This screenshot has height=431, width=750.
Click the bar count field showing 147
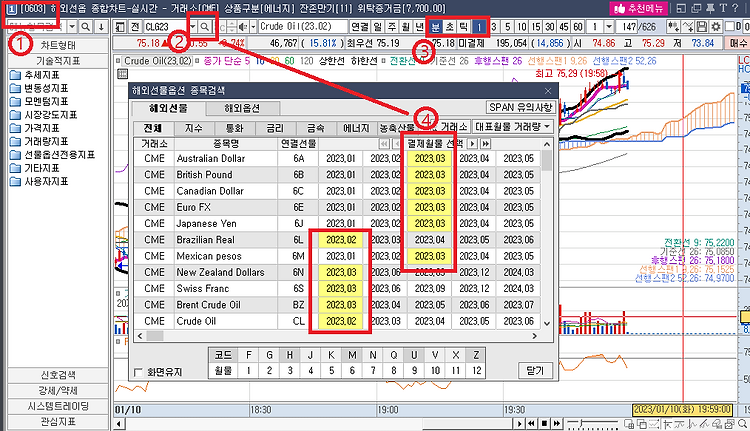pyautogui.click(x=628, y=27)
